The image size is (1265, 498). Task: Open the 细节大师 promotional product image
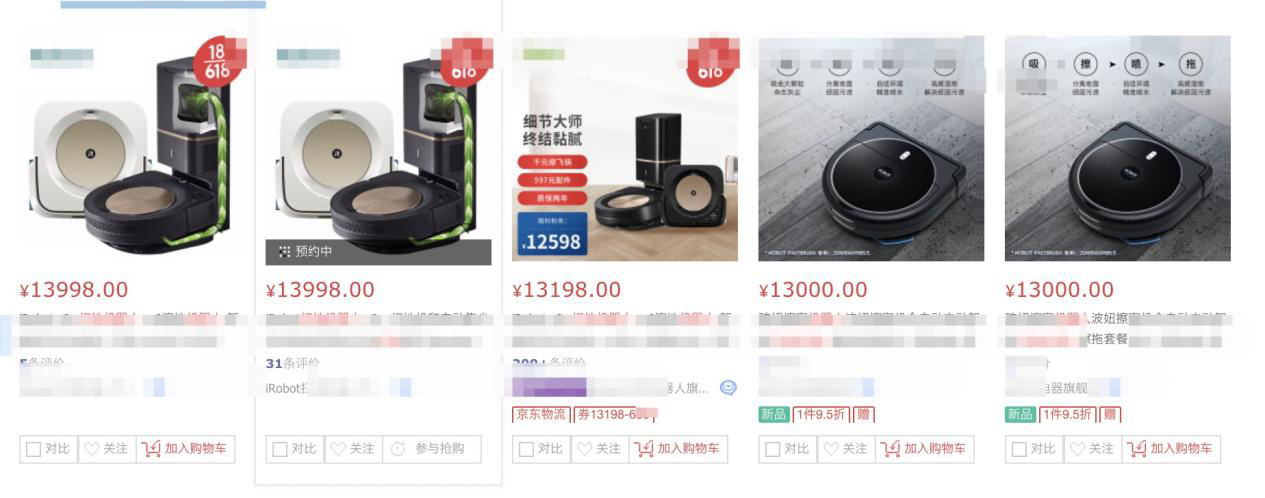click(x=625, y=148)
